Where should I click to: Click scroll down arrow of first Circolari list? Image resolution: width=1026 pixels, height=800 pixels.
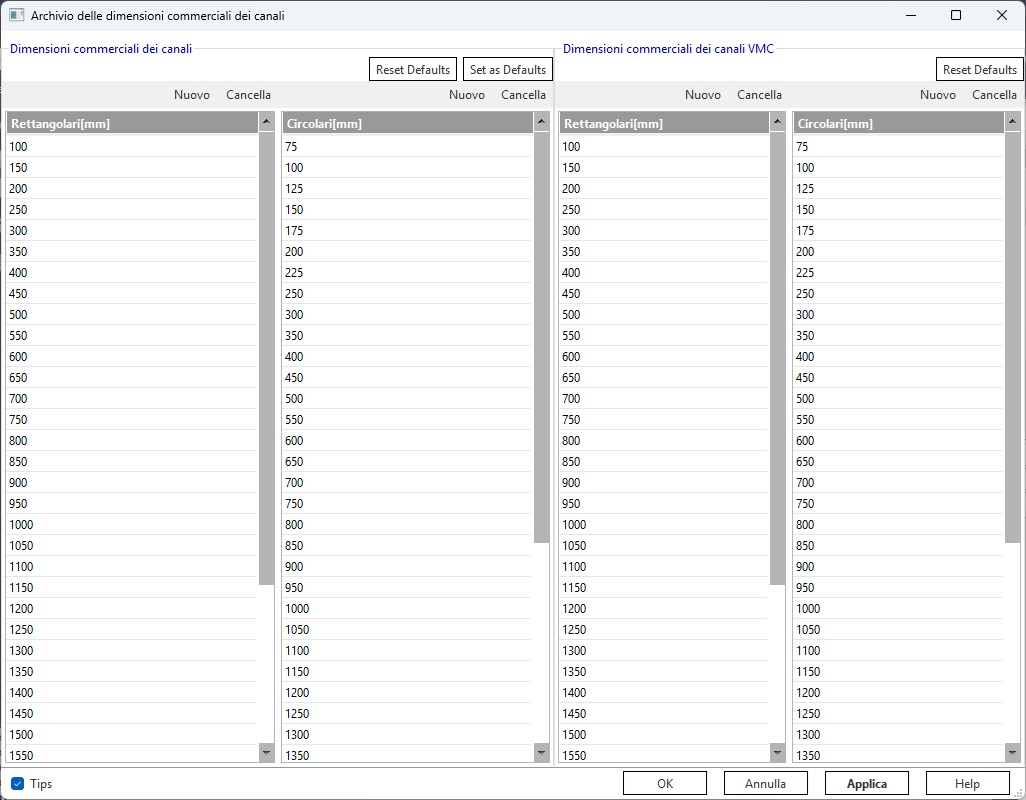pos(541,752)
